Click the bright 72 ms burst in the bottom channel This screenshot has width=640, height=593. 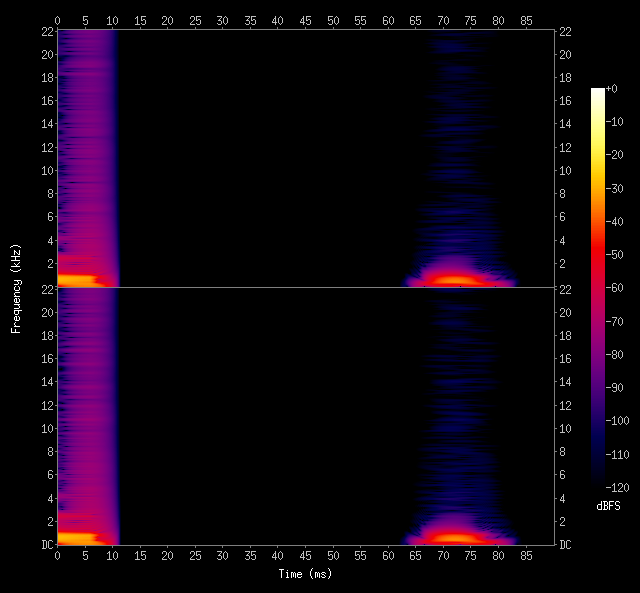pyautogui.click(x=453, y=538)
